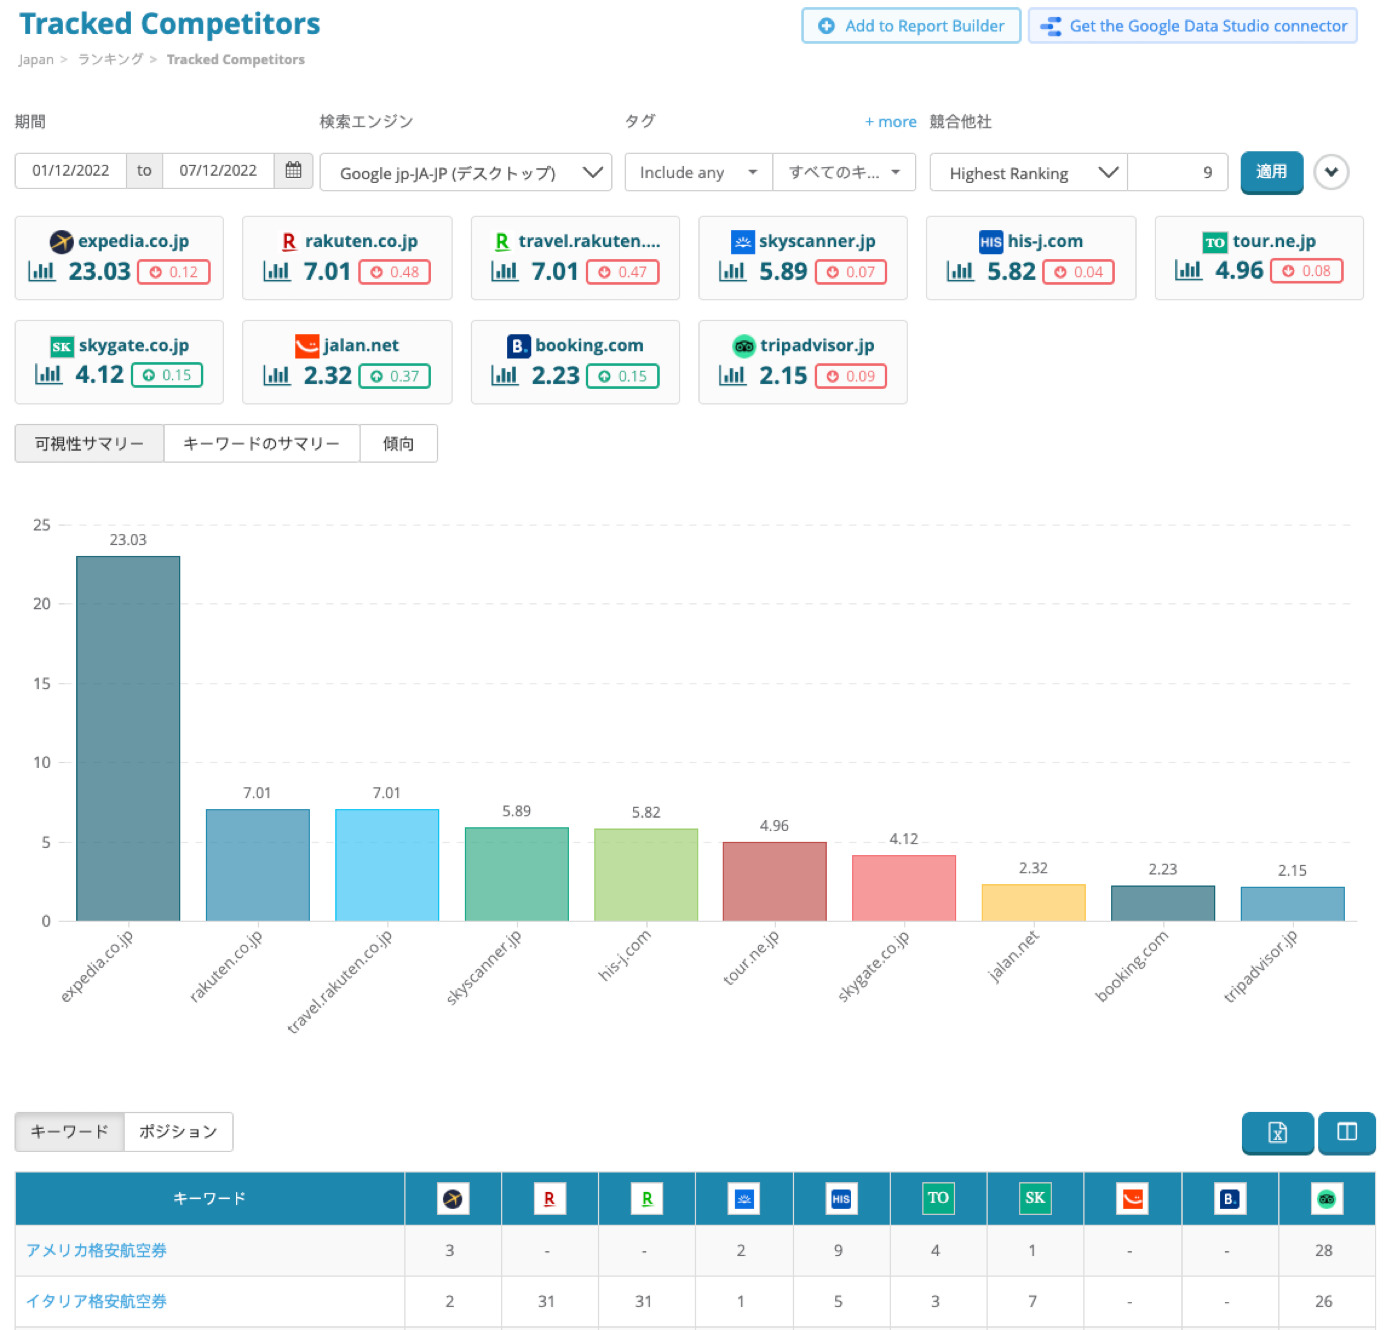Viewport: 1392px width, 1330px height.
Task: Click the jalan.net card chart icon
Action: coord(277,375)
